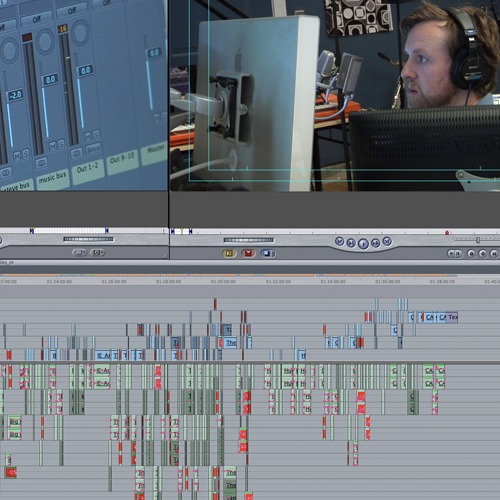Image resolution: width=500 pixels, height=500 pixels.
Task: Mute the Out 1-2 channel strip
Action: click(x=88, y=136)
